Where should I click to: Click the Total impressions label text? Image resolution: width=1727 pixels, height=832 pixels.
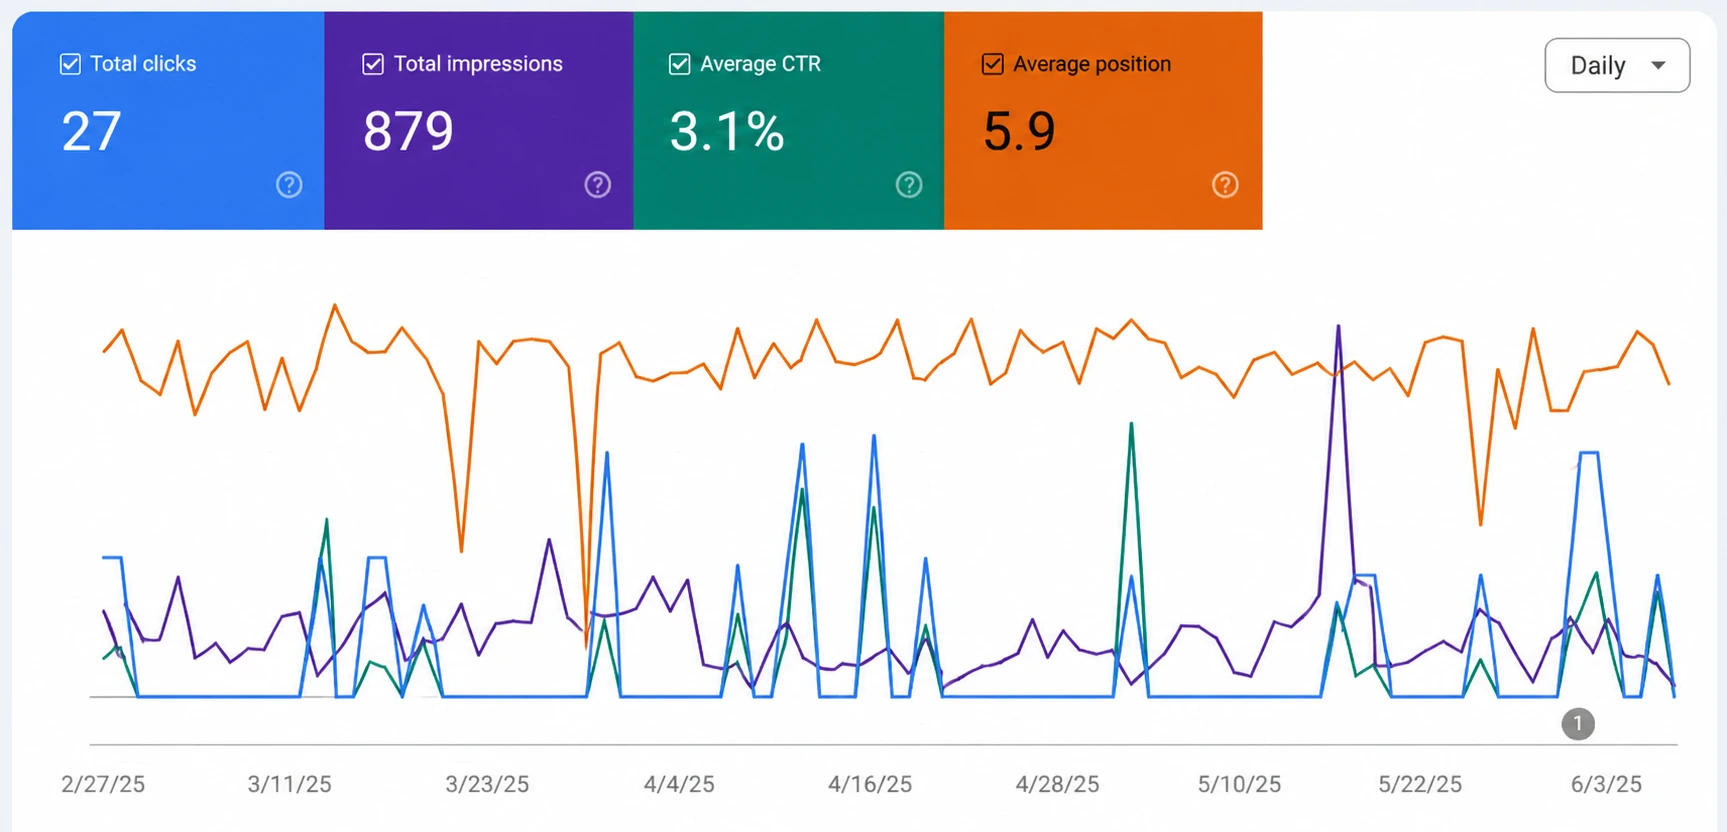point(478,64)
